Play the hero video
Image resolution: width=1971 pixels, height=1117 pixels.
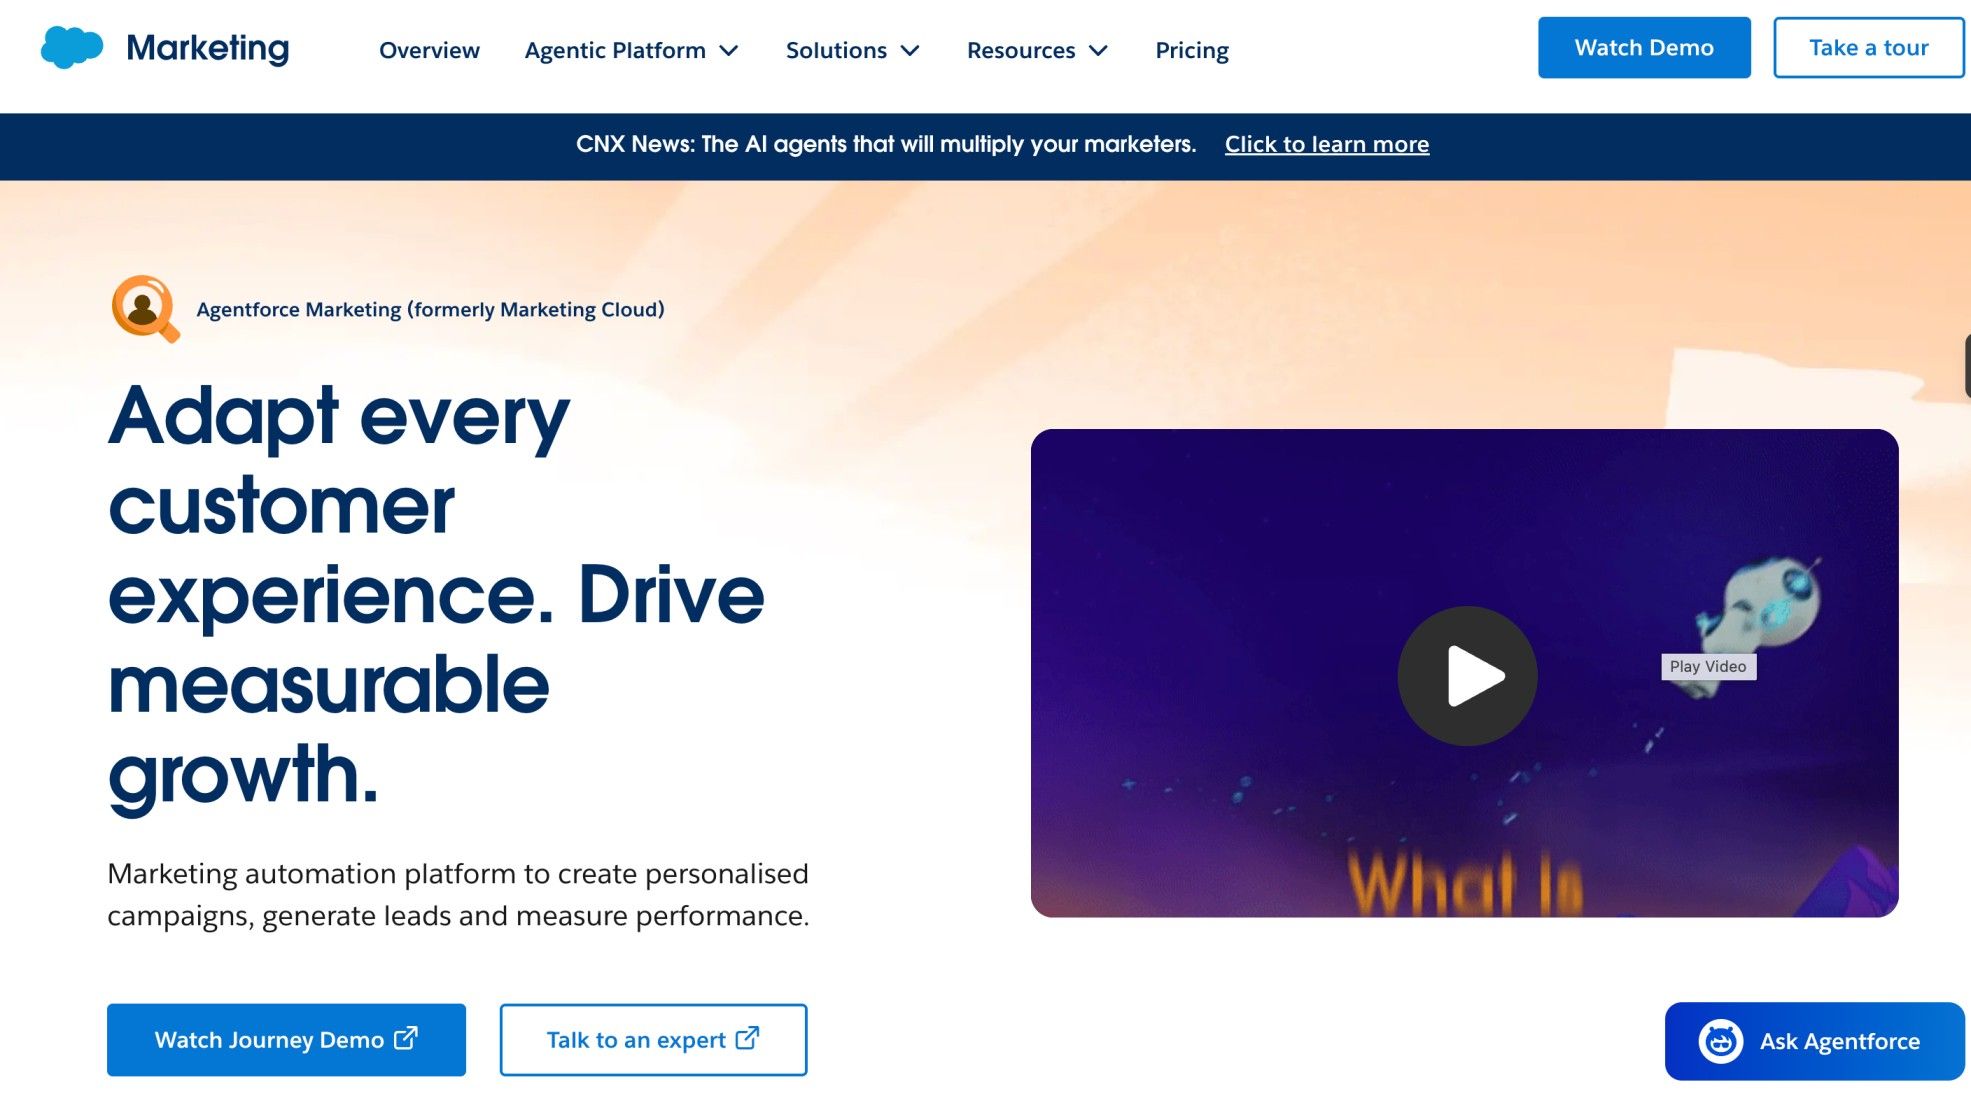pos(1467,676)
